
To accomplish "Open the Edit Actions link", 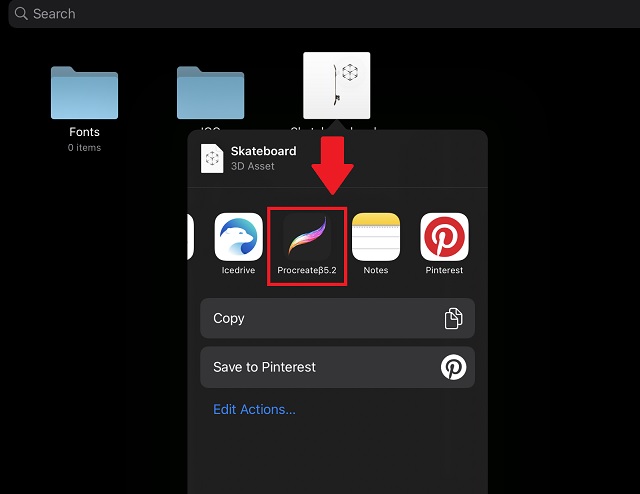I will click(x=254, y=409).
